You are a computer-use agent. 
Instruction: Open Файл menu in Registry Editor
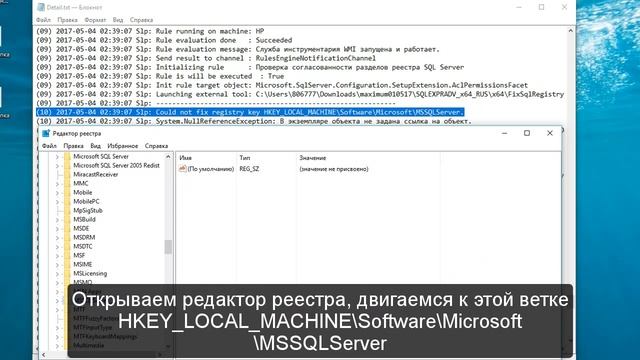point(49,146)
